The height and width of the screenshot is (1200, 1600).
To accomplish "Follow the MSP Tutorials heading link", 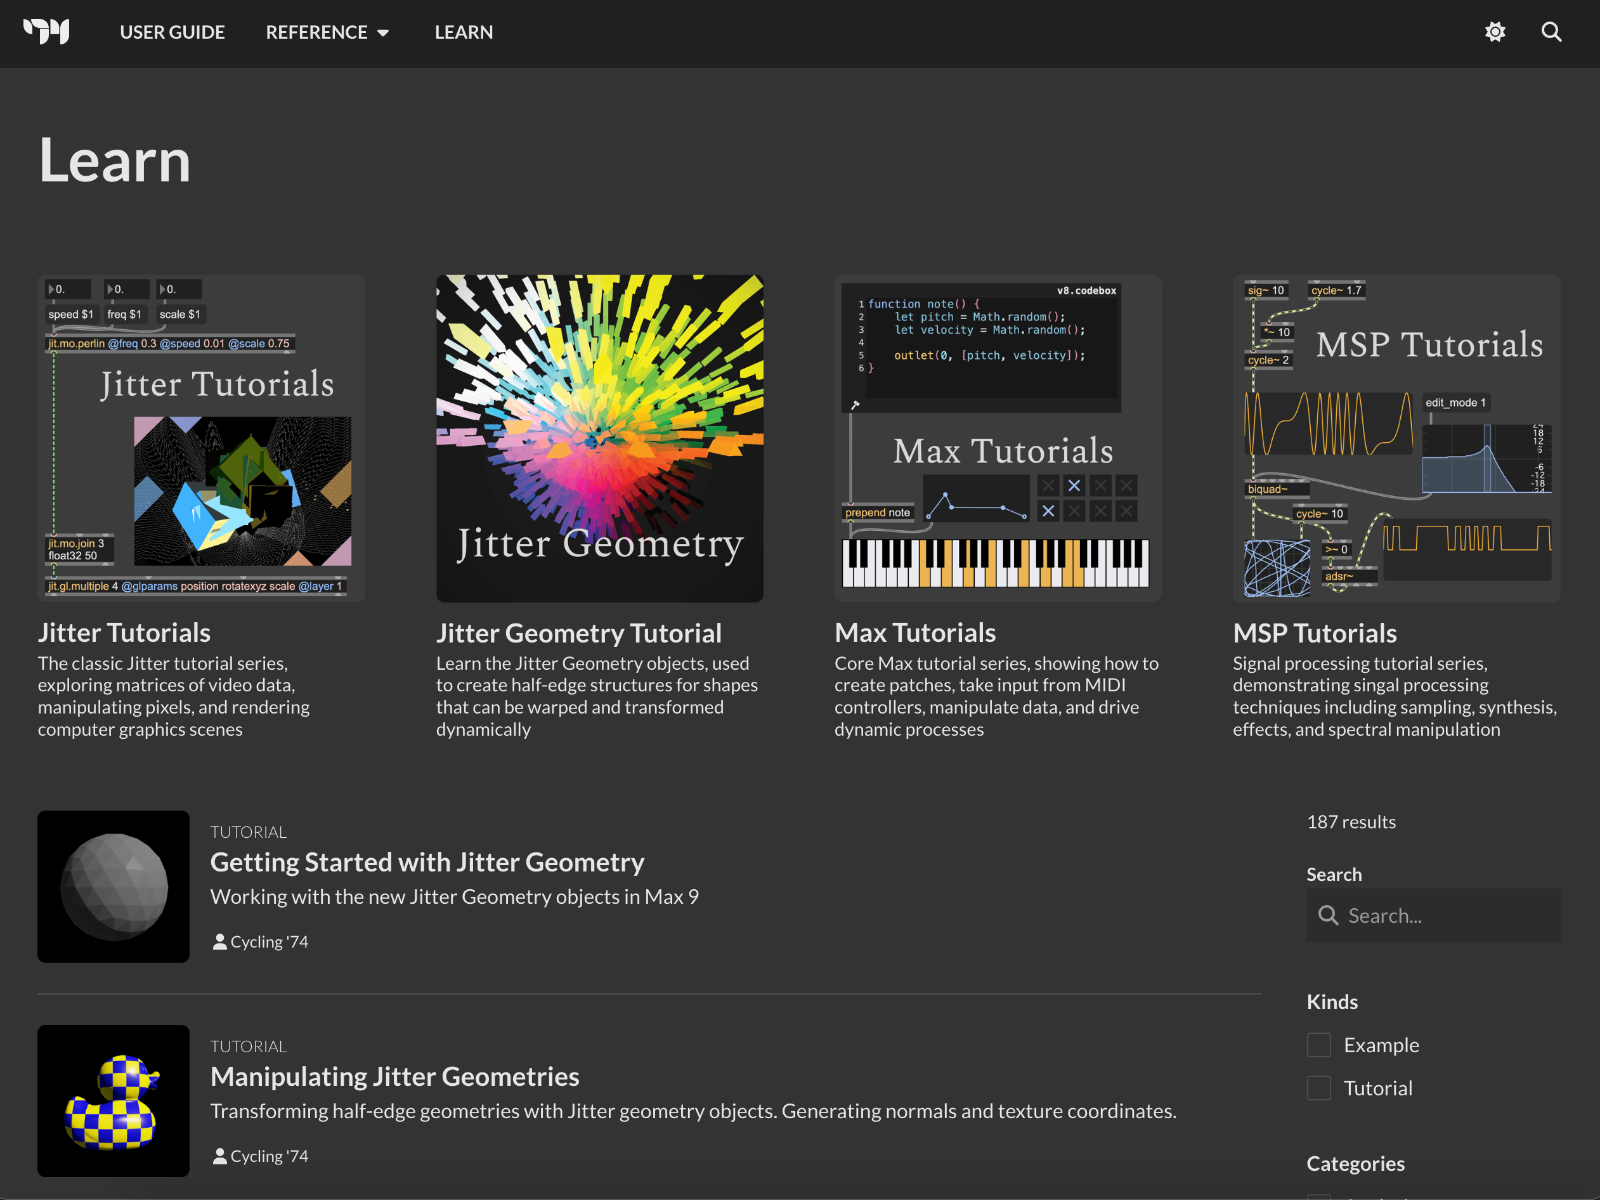I will 1315,633.
